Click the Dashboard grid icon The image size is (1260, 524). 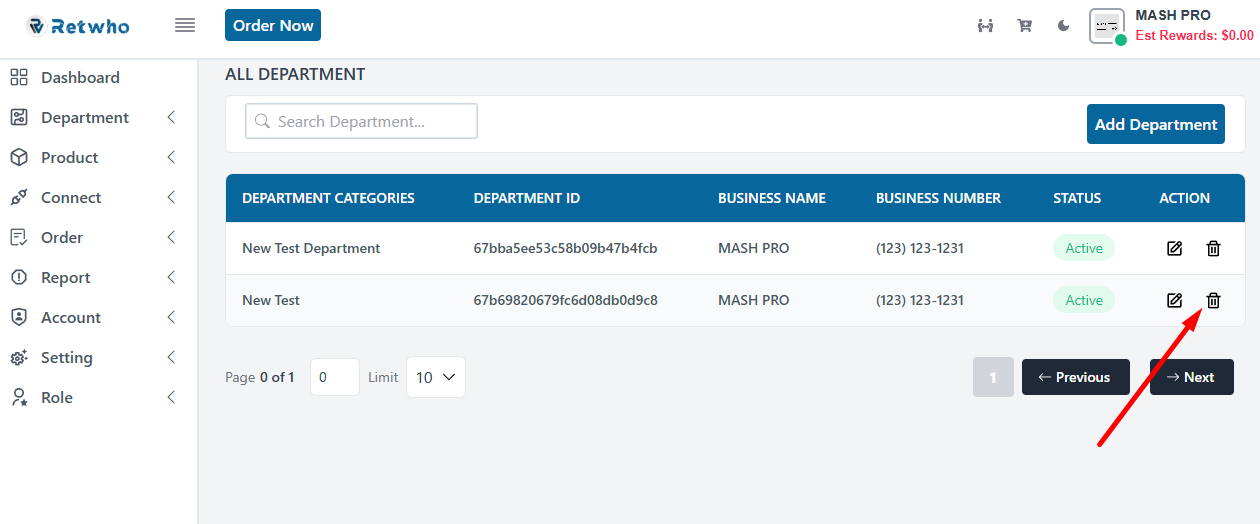click(x=19, y=77)
